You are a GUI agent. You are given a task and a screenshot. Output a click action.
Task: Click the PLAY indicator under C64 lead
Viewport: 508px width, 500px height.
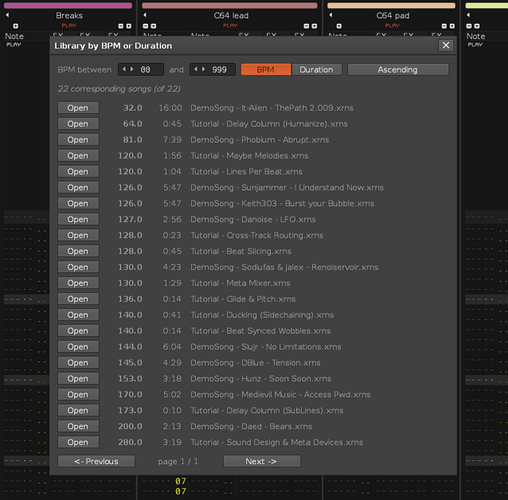click(x=230, y=26)
